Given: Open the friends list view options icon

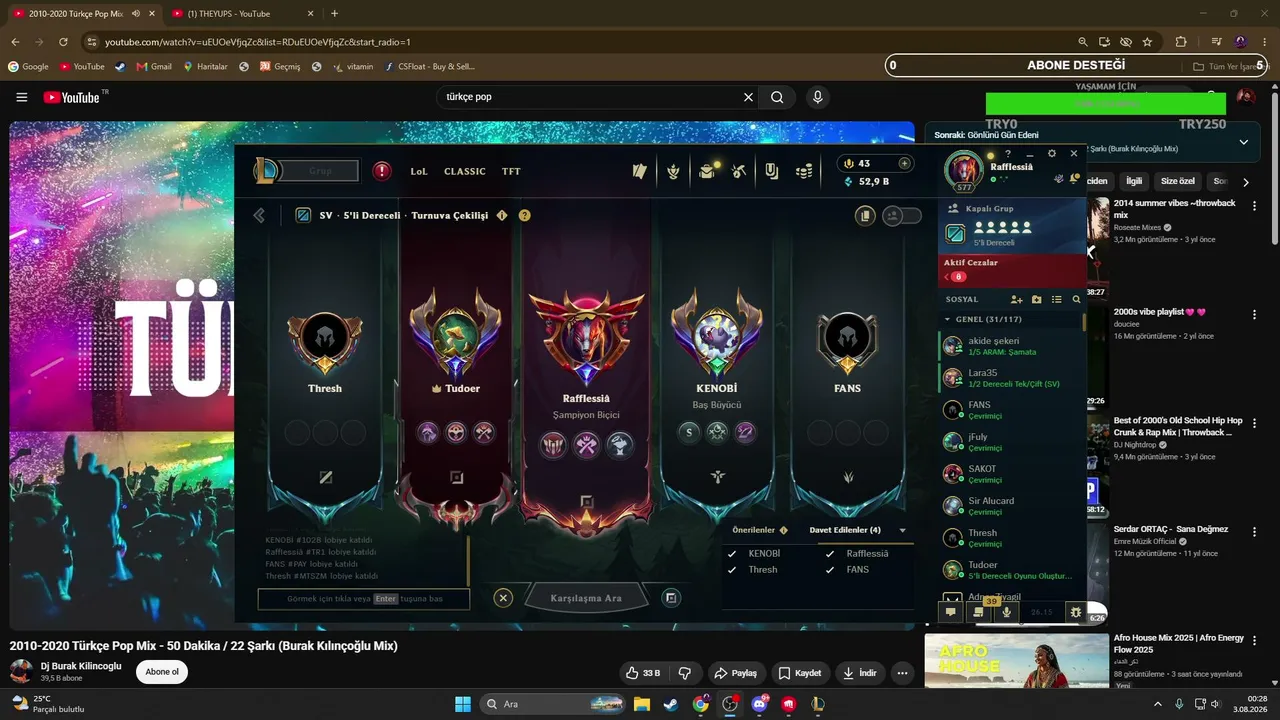Looking at the screenshot, I should pyautogui.click(x=1056, y=299).
